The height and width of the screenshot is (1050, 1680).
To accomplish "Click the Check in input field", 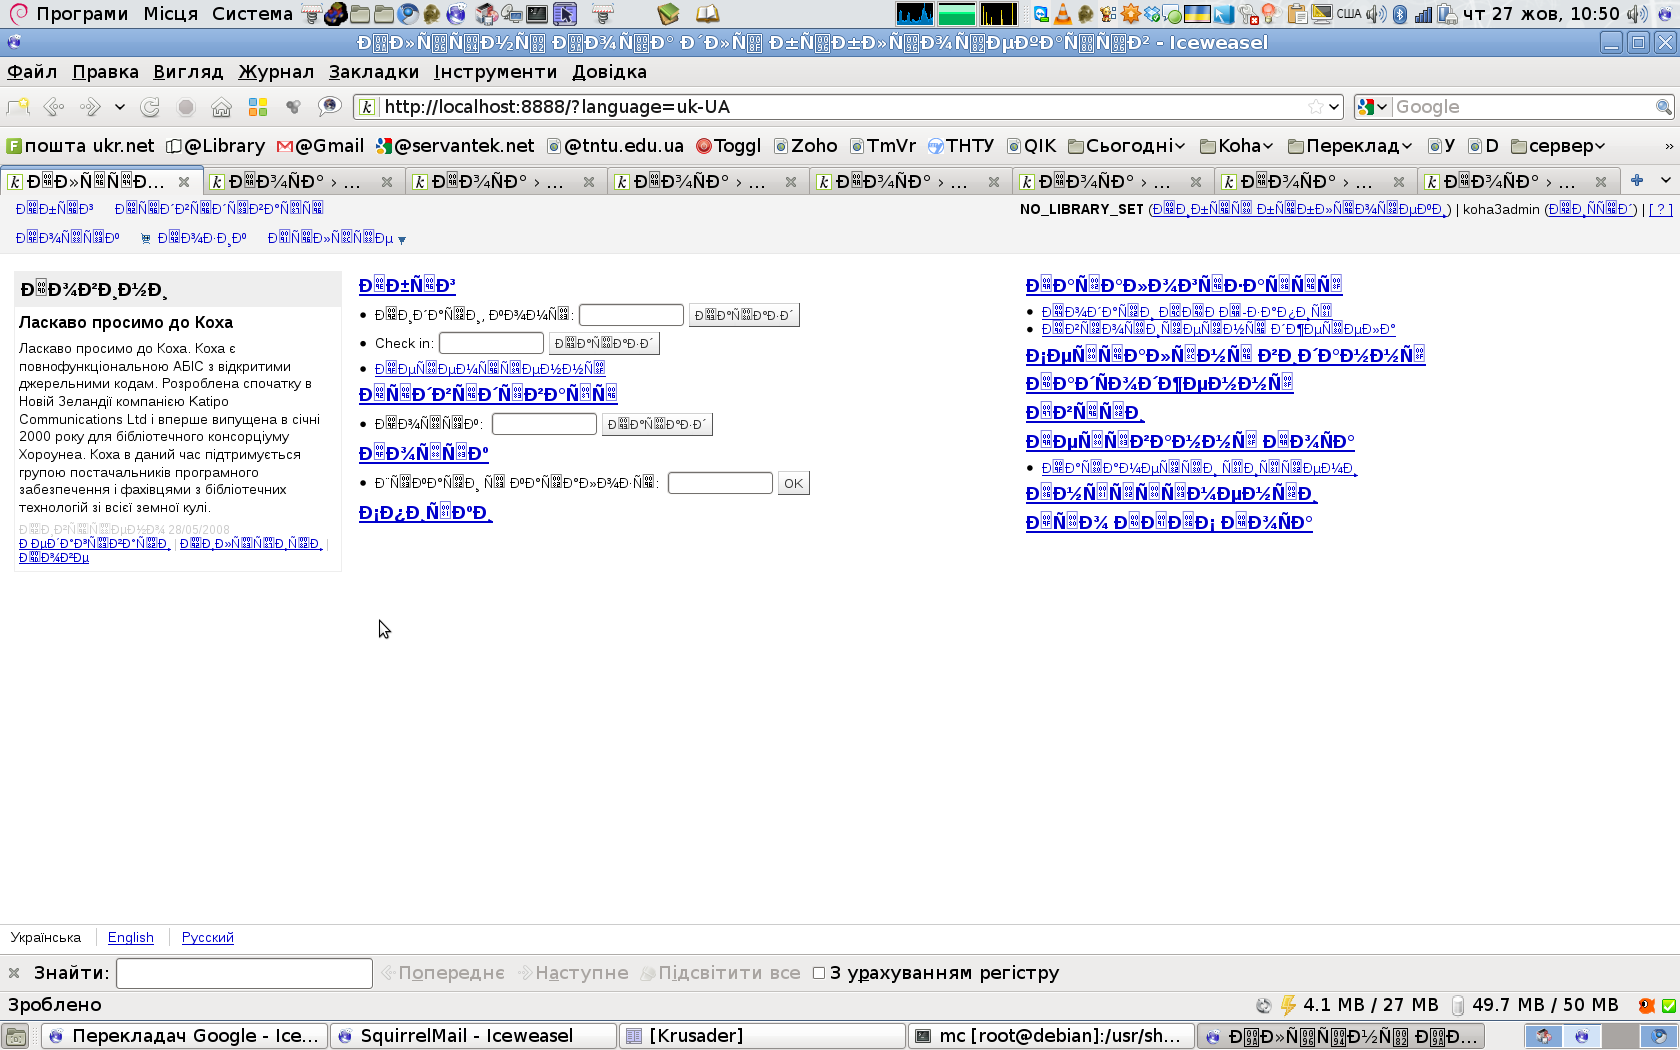I will [491, 343].
